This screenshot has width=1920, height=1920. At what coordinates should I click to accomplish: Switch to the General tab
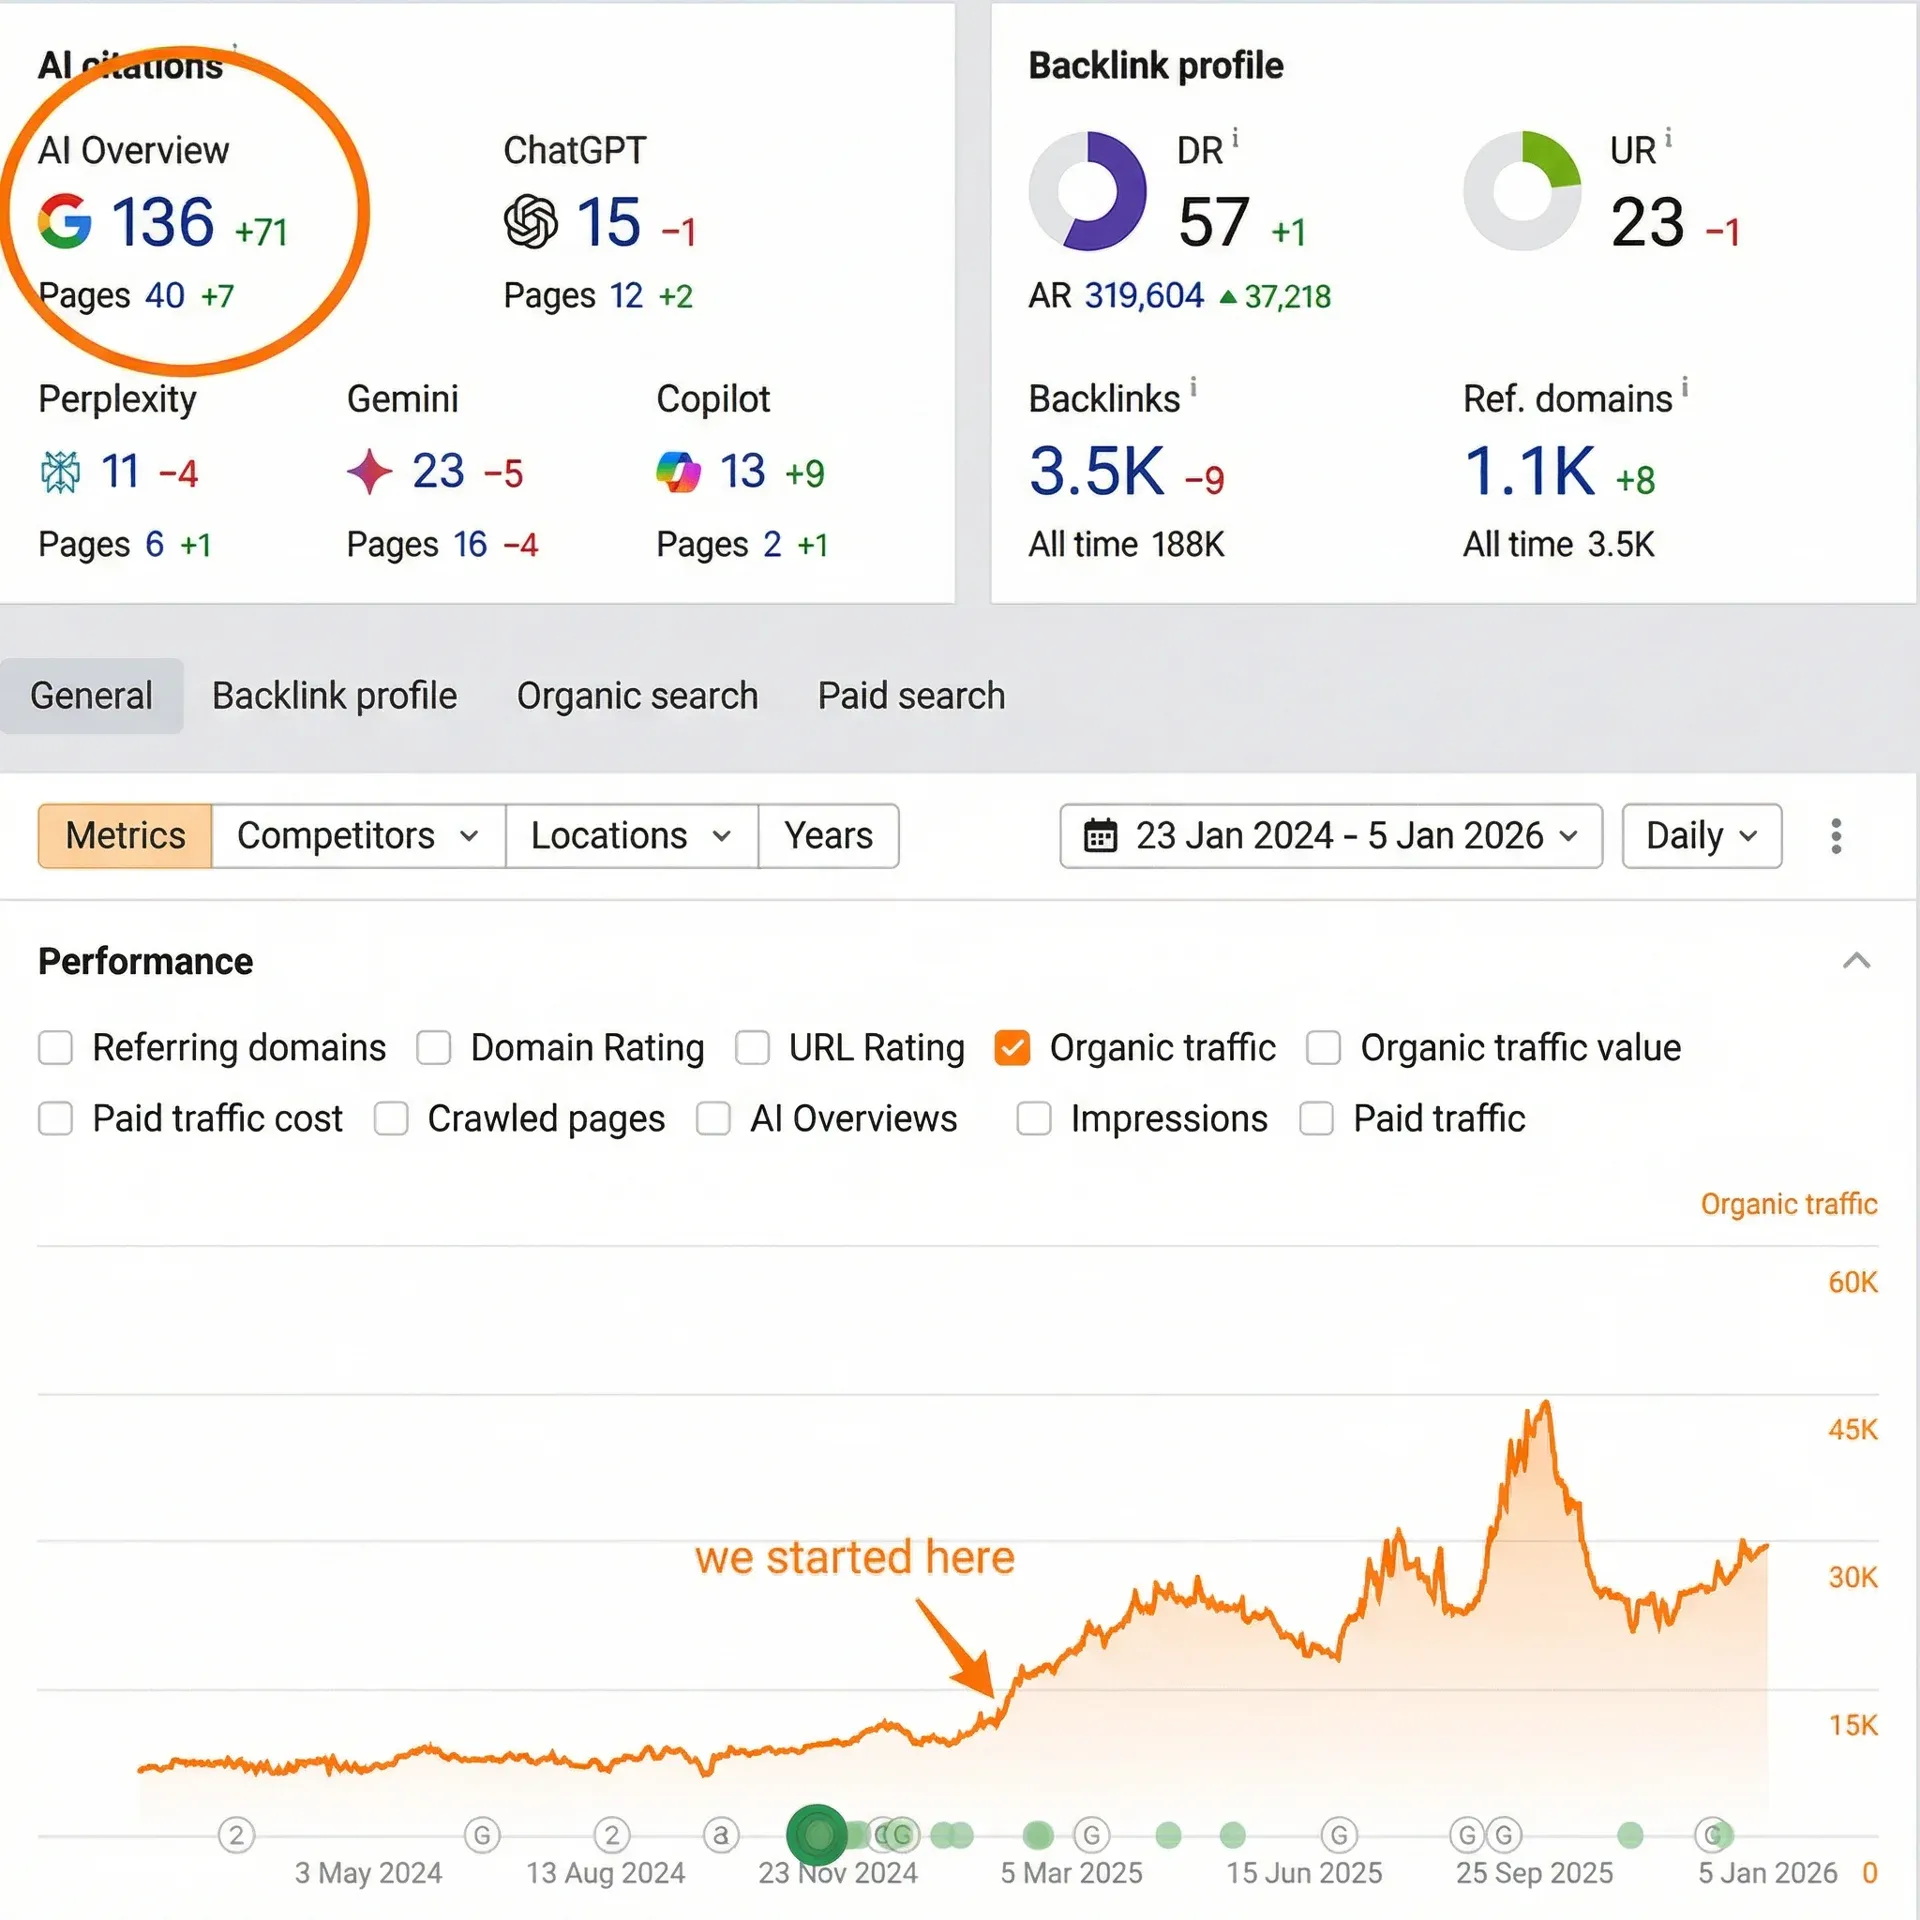[91, 696]
